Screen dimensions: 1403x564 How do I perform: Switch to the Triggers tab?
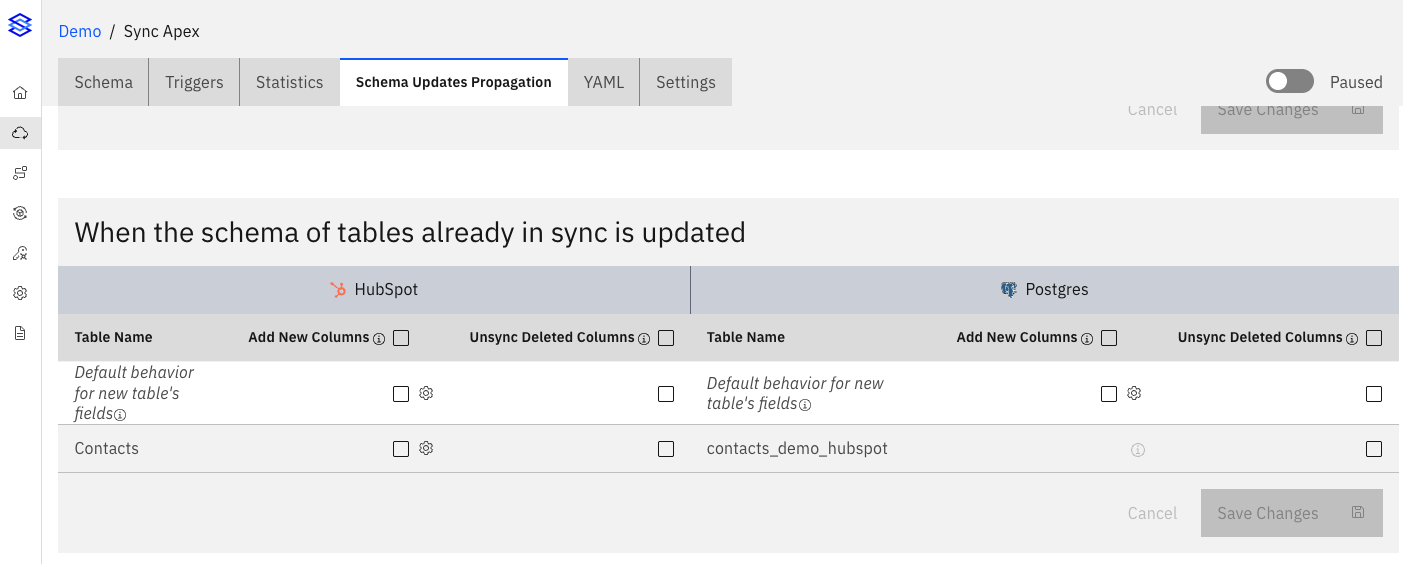click(x=194, y=82)
